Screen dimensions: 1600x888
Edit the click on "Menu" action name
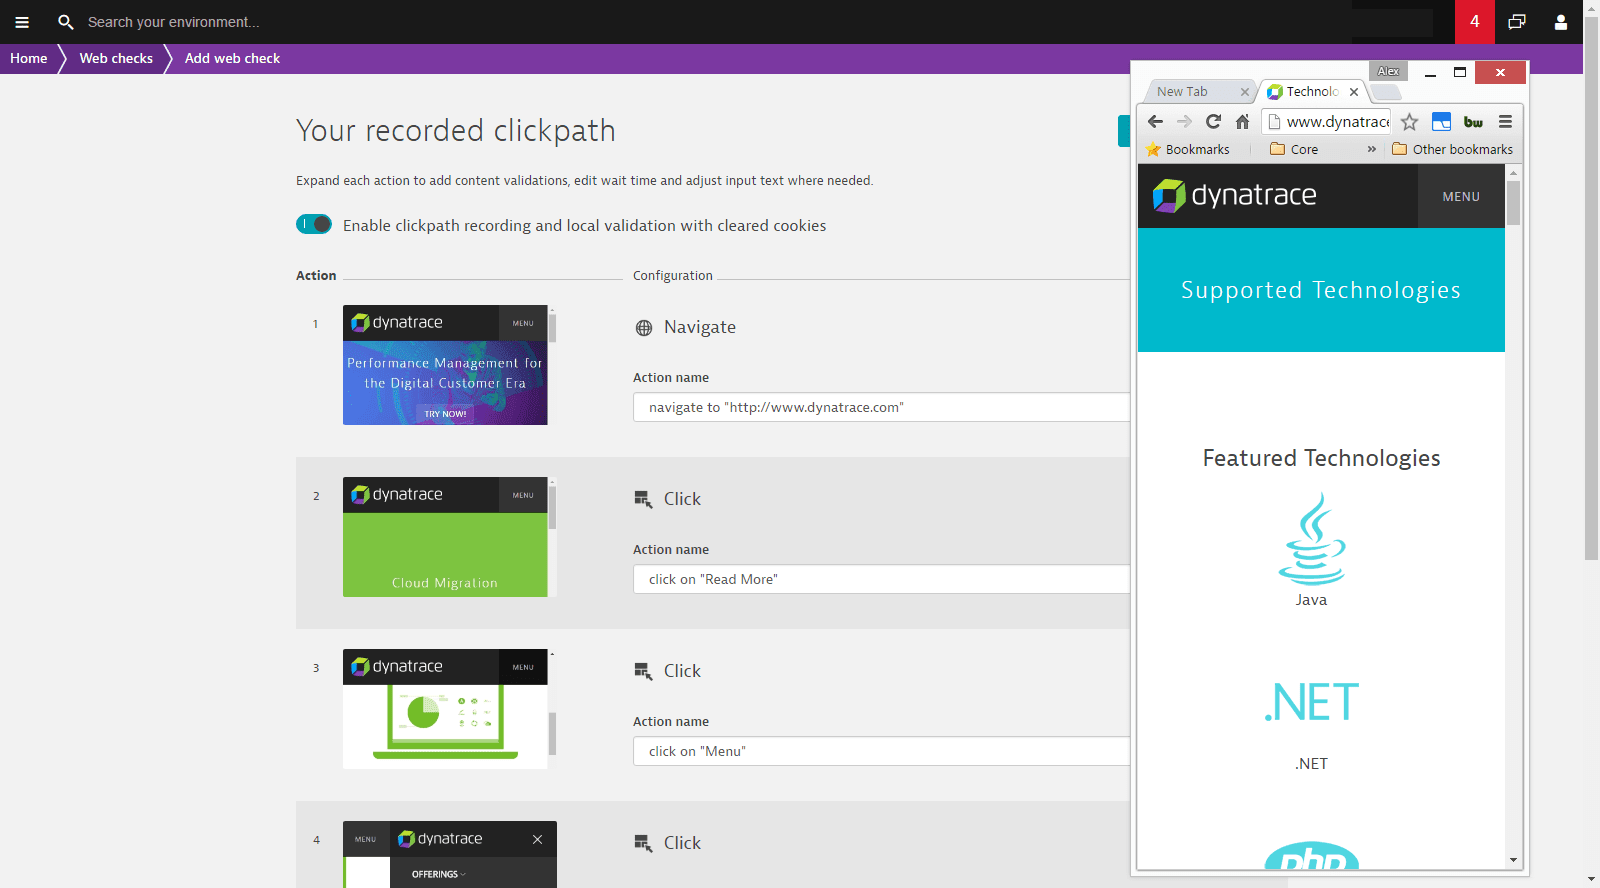tap(881, 751)
